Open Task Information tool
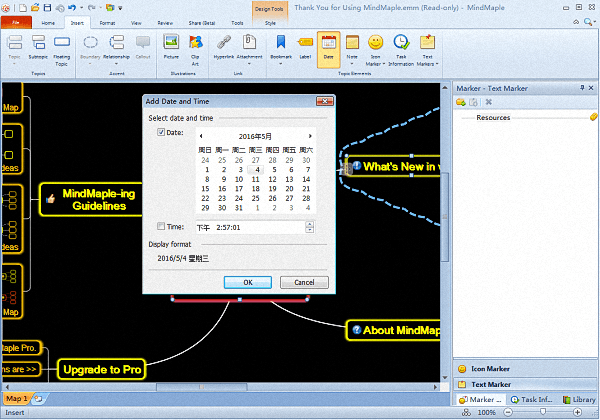Screen dimensions: 600x420 click(x=401, y=50)
